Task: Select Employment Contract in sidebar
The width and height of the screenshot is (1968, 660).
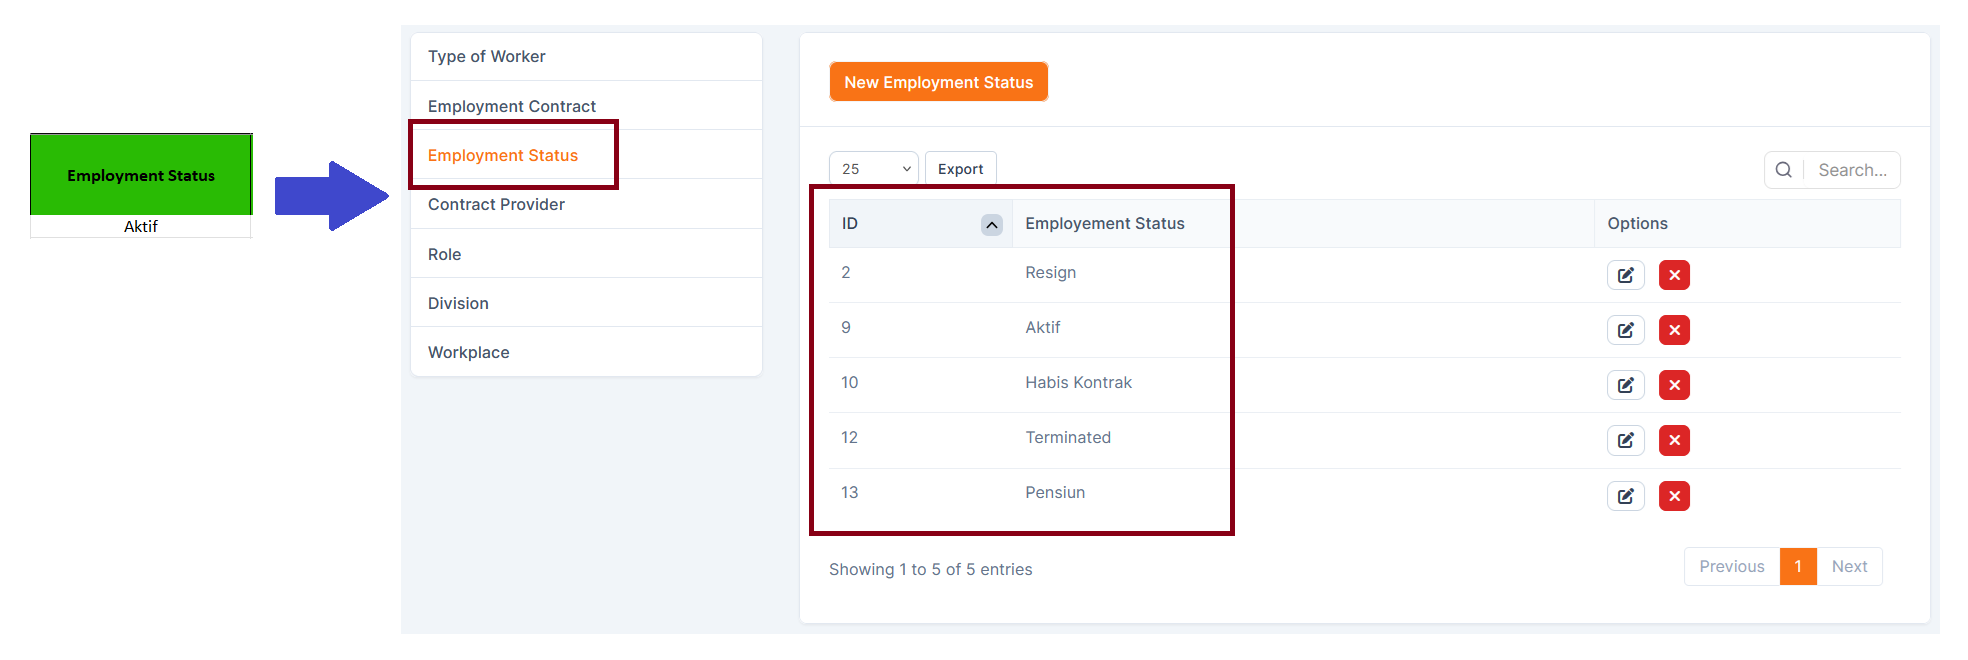Action: click(x=512, y=106)
